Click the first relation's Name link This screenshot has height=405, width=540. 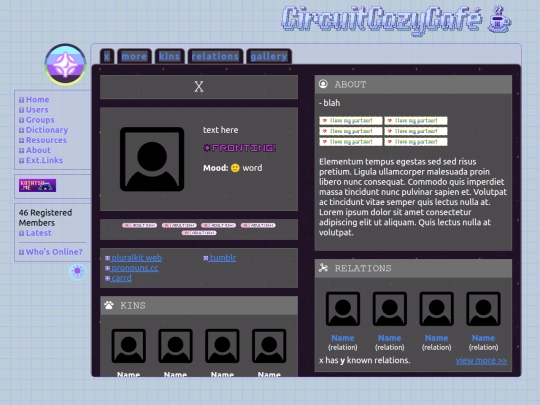[343, 338]
